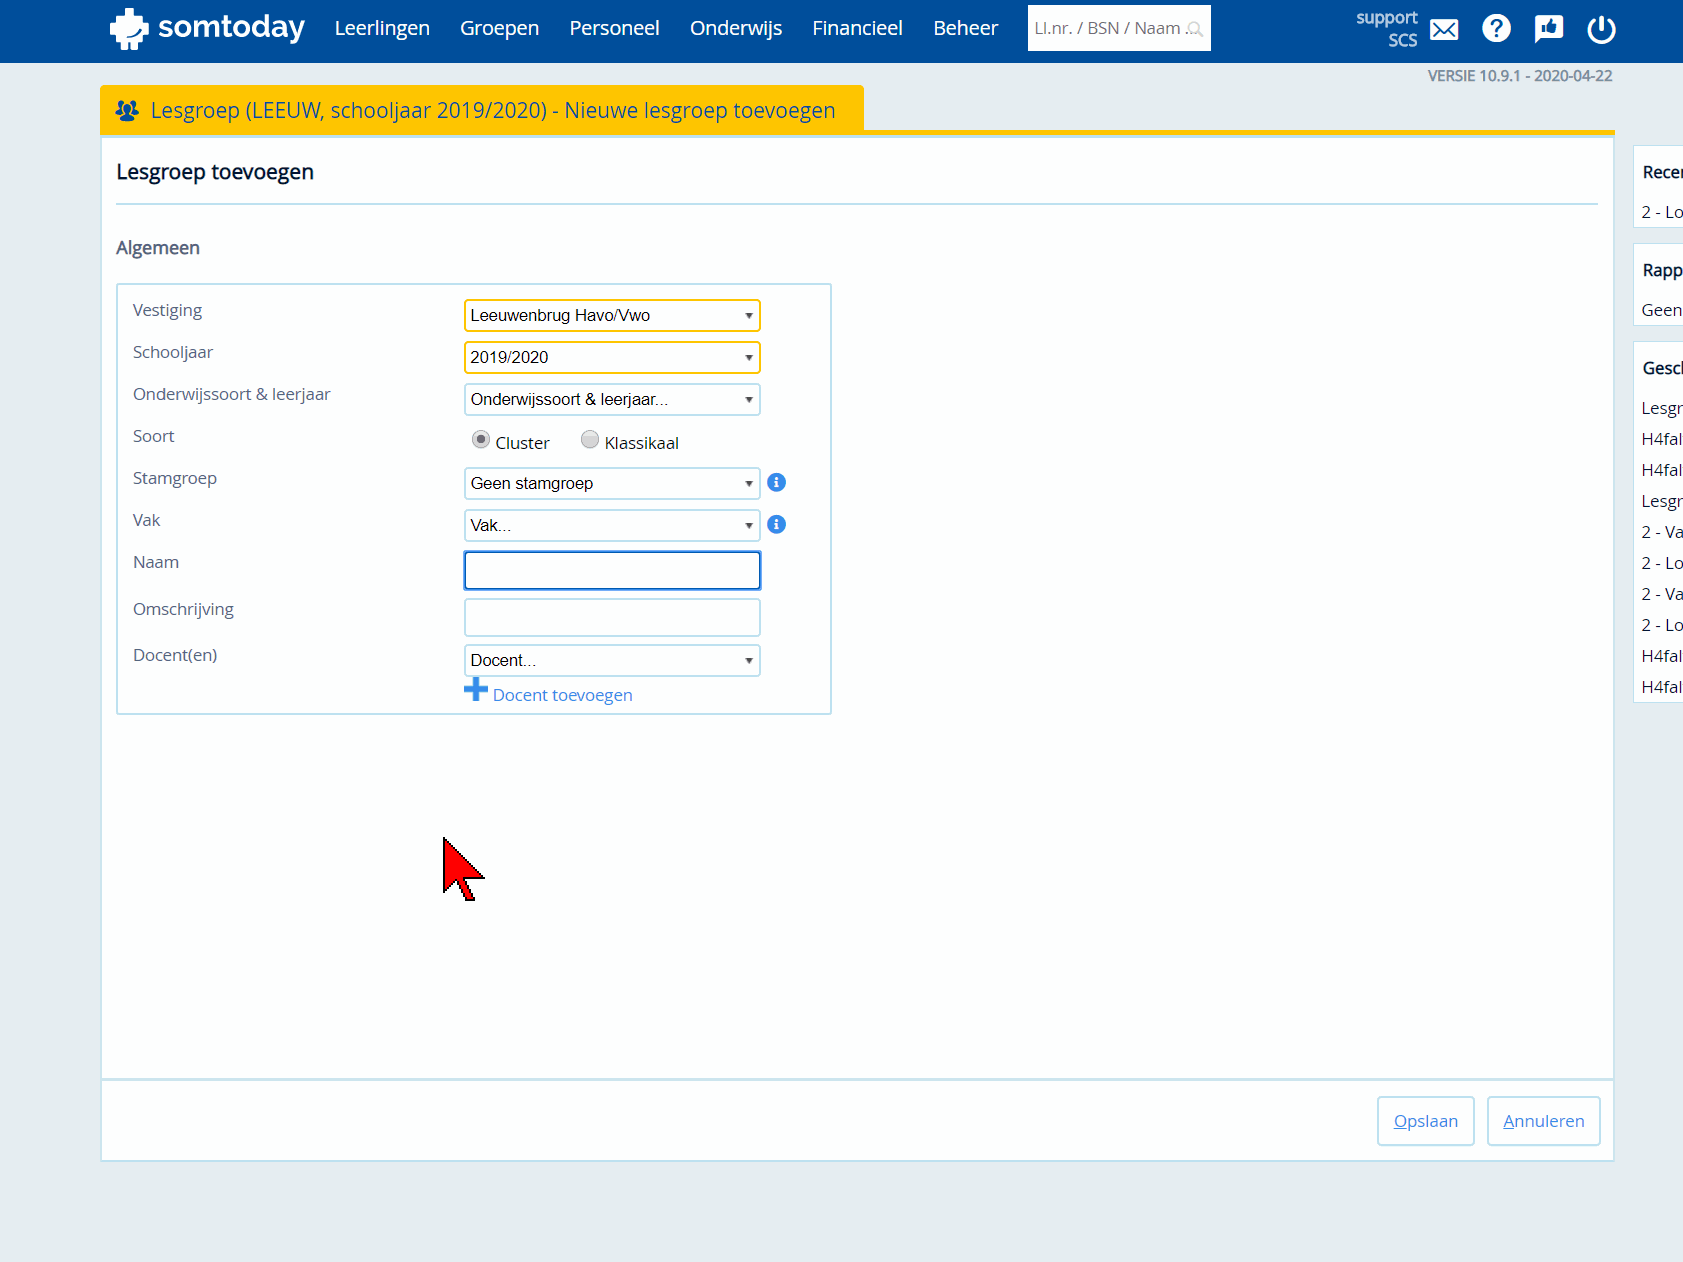Open the Vestiging dropdown
The image size is (1683, 1262).
[x=612, y=316]
